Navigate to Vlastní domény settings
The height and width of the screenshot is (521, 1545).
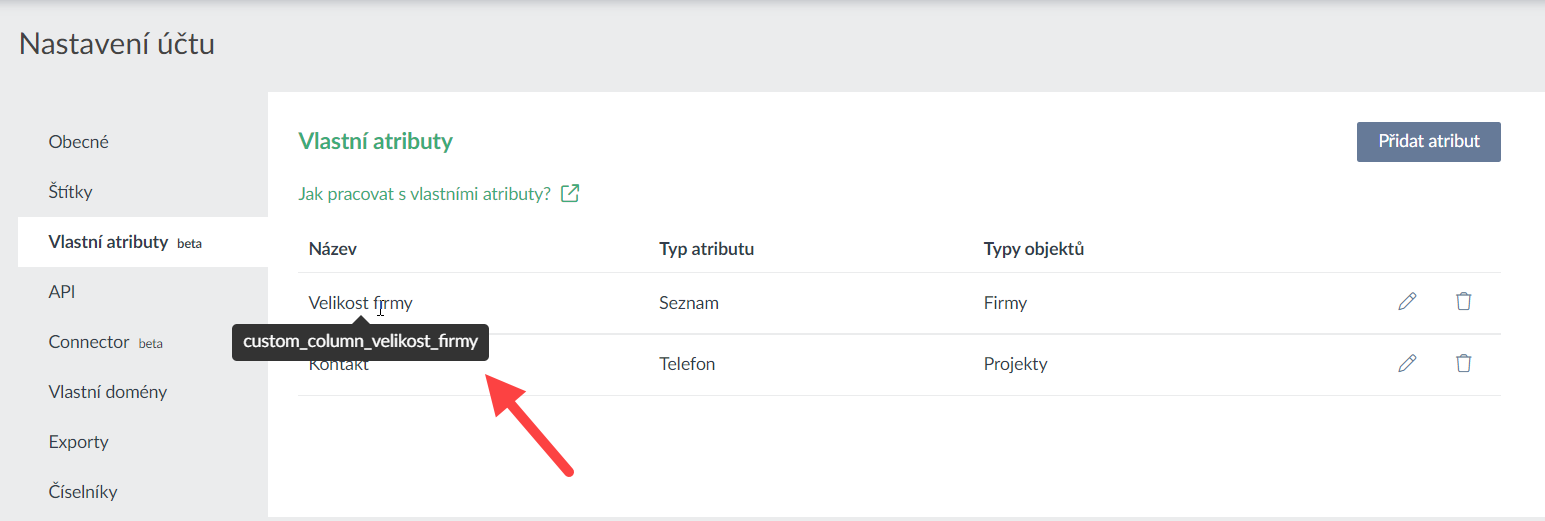tap(108, 392)
